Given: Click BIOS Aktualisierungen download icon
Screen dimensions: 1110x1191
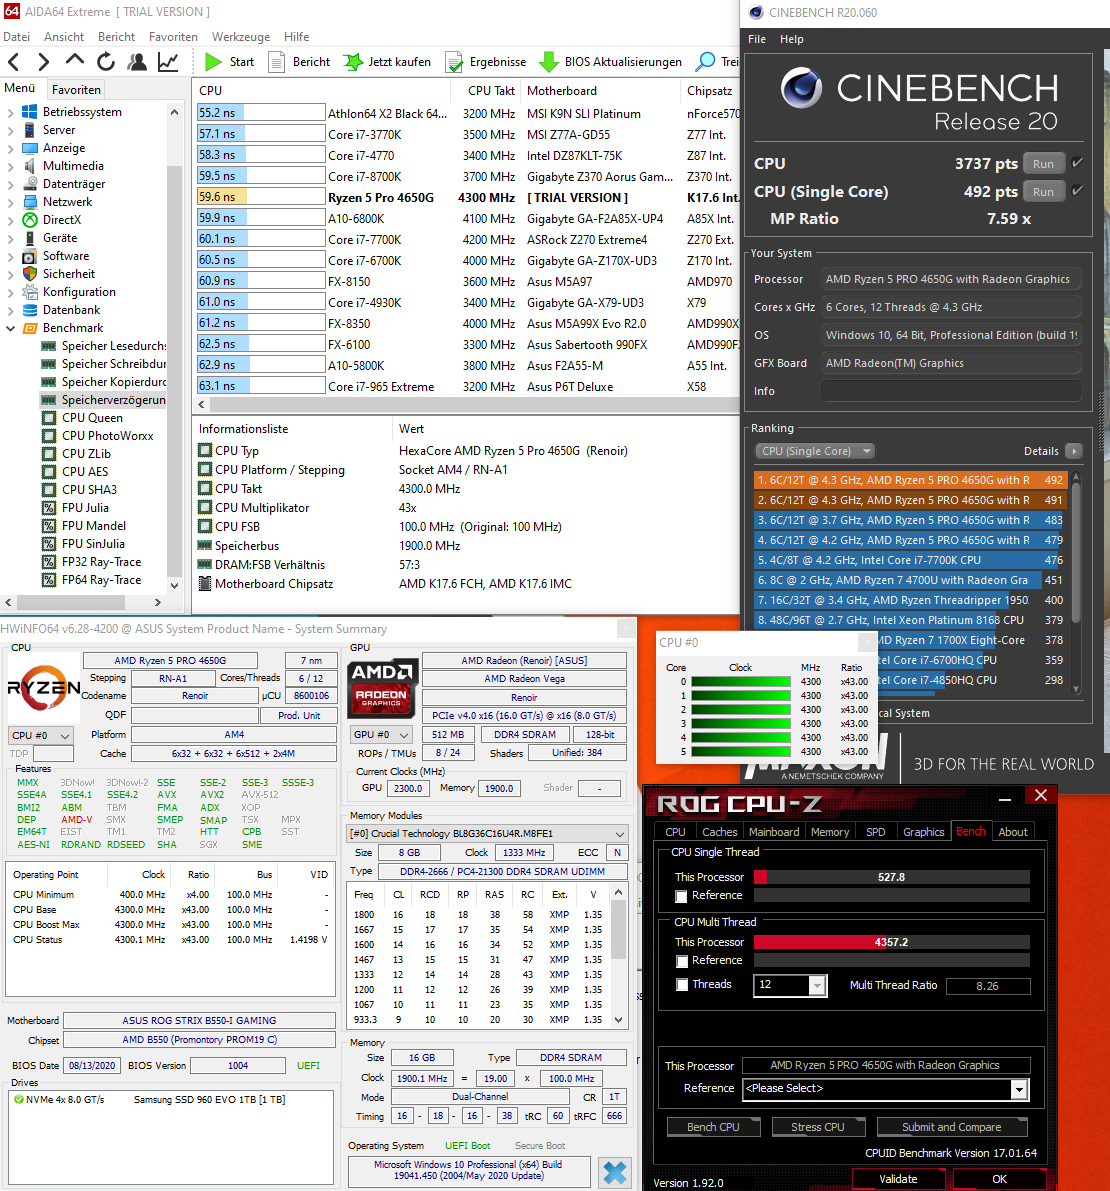Looking at the screenshot, I should tap(549, 62).
